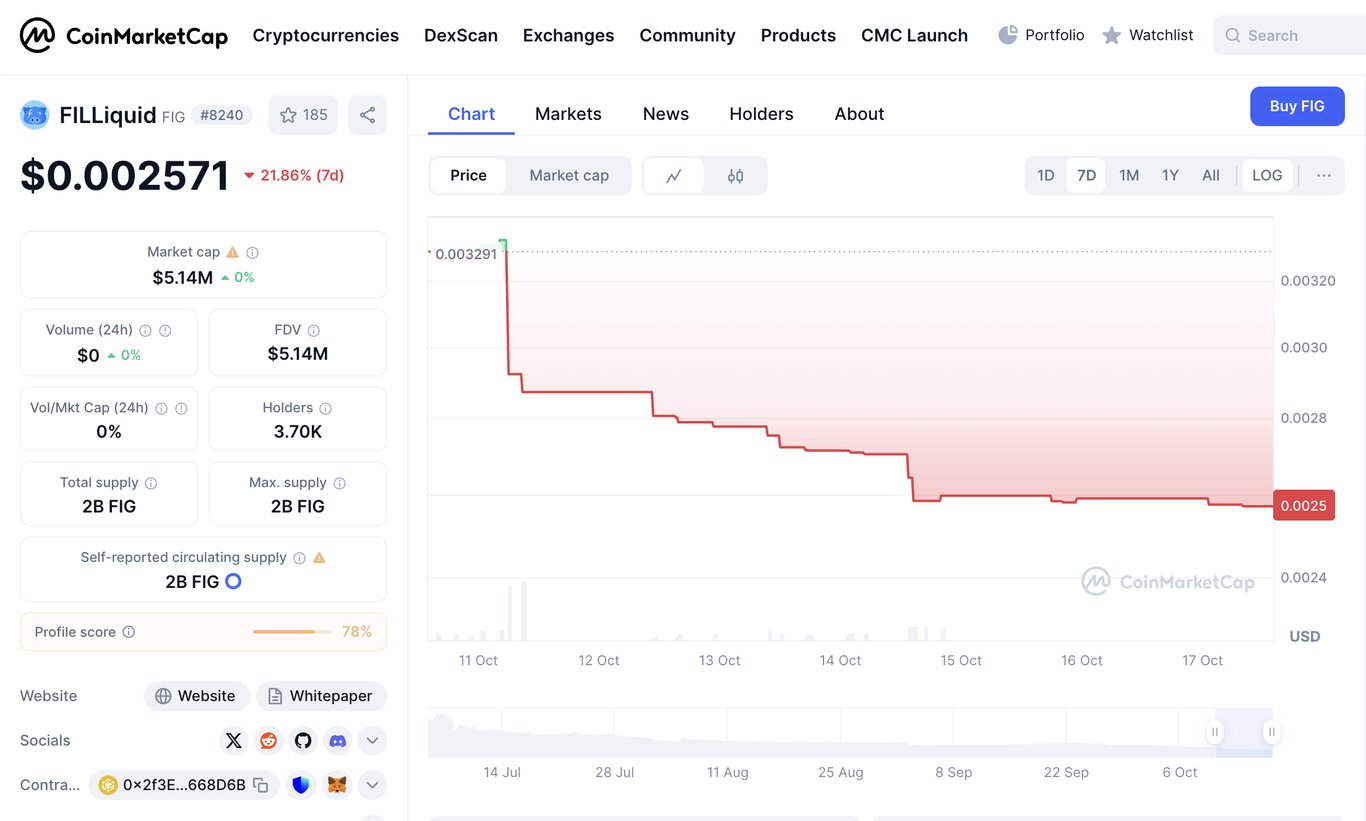Switch chart data to Market cap

[x=568, y=176]
